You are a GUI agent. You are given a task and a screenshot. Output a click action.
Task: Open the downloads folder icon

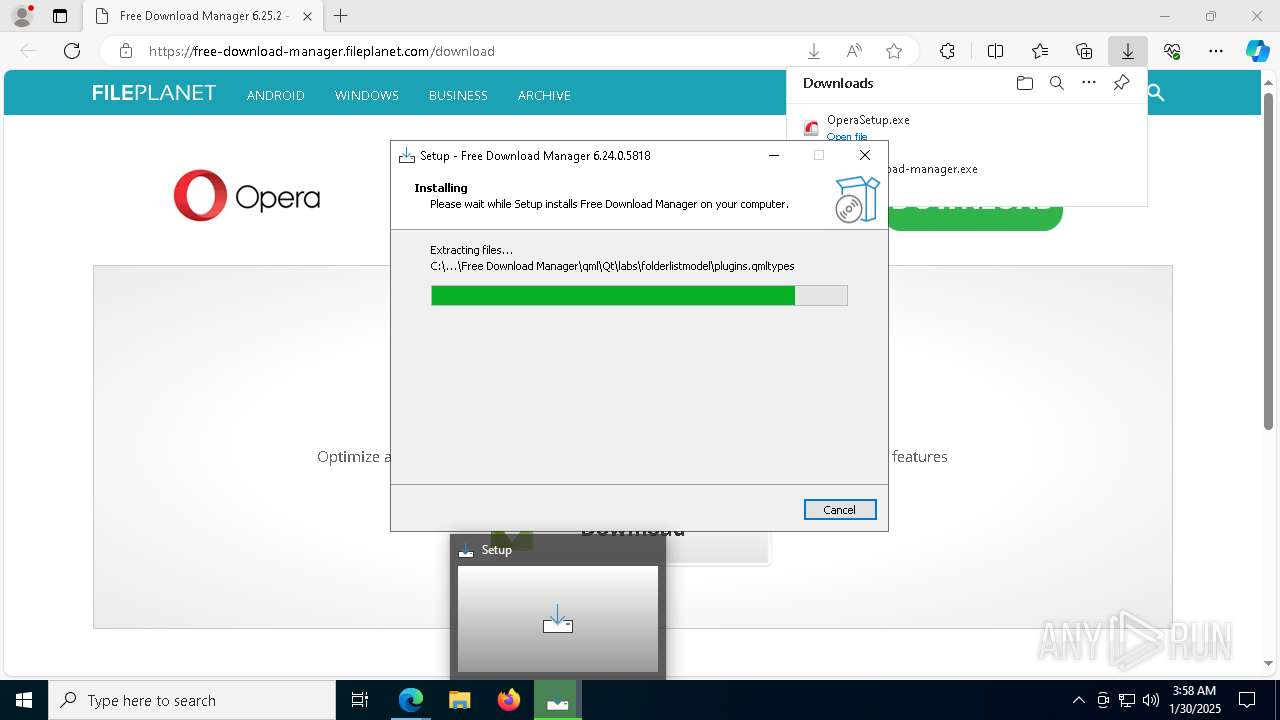pos(1024,83)
